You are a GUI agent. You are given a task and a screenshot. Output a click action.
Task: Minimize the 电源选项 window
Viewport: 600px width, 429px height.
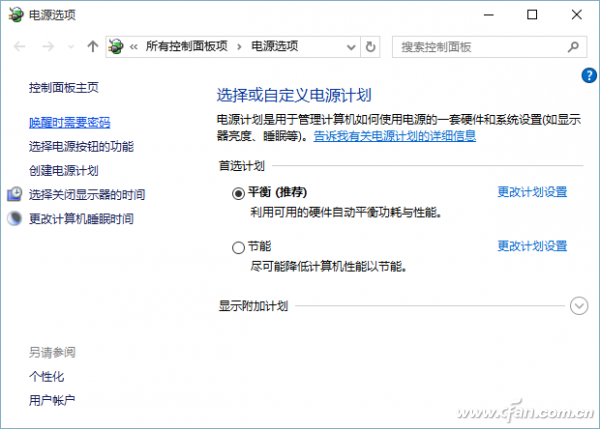coord(489,15)
